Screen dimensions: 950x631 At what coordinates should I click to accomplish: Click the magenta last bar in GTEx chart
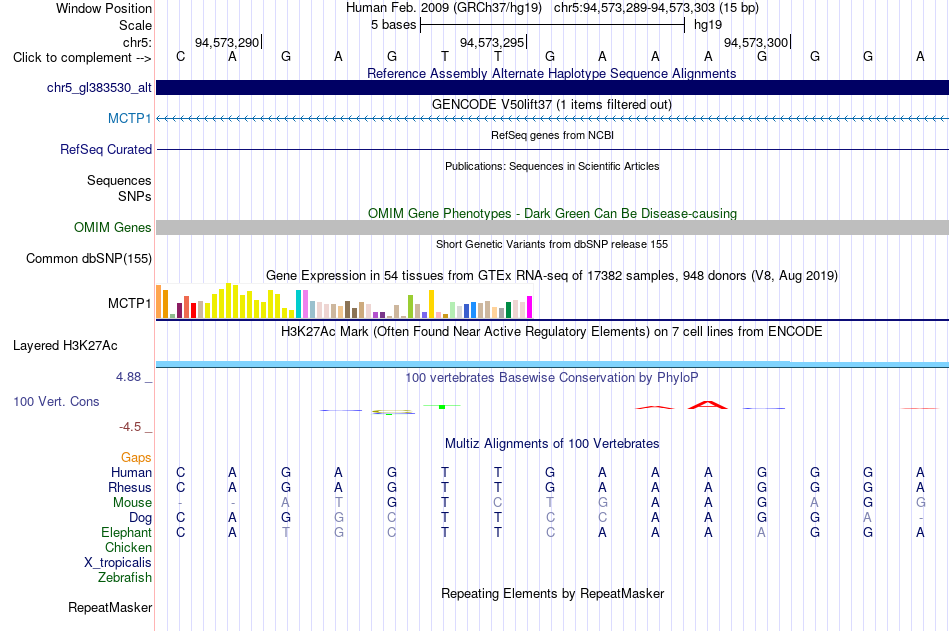[530, 307]
